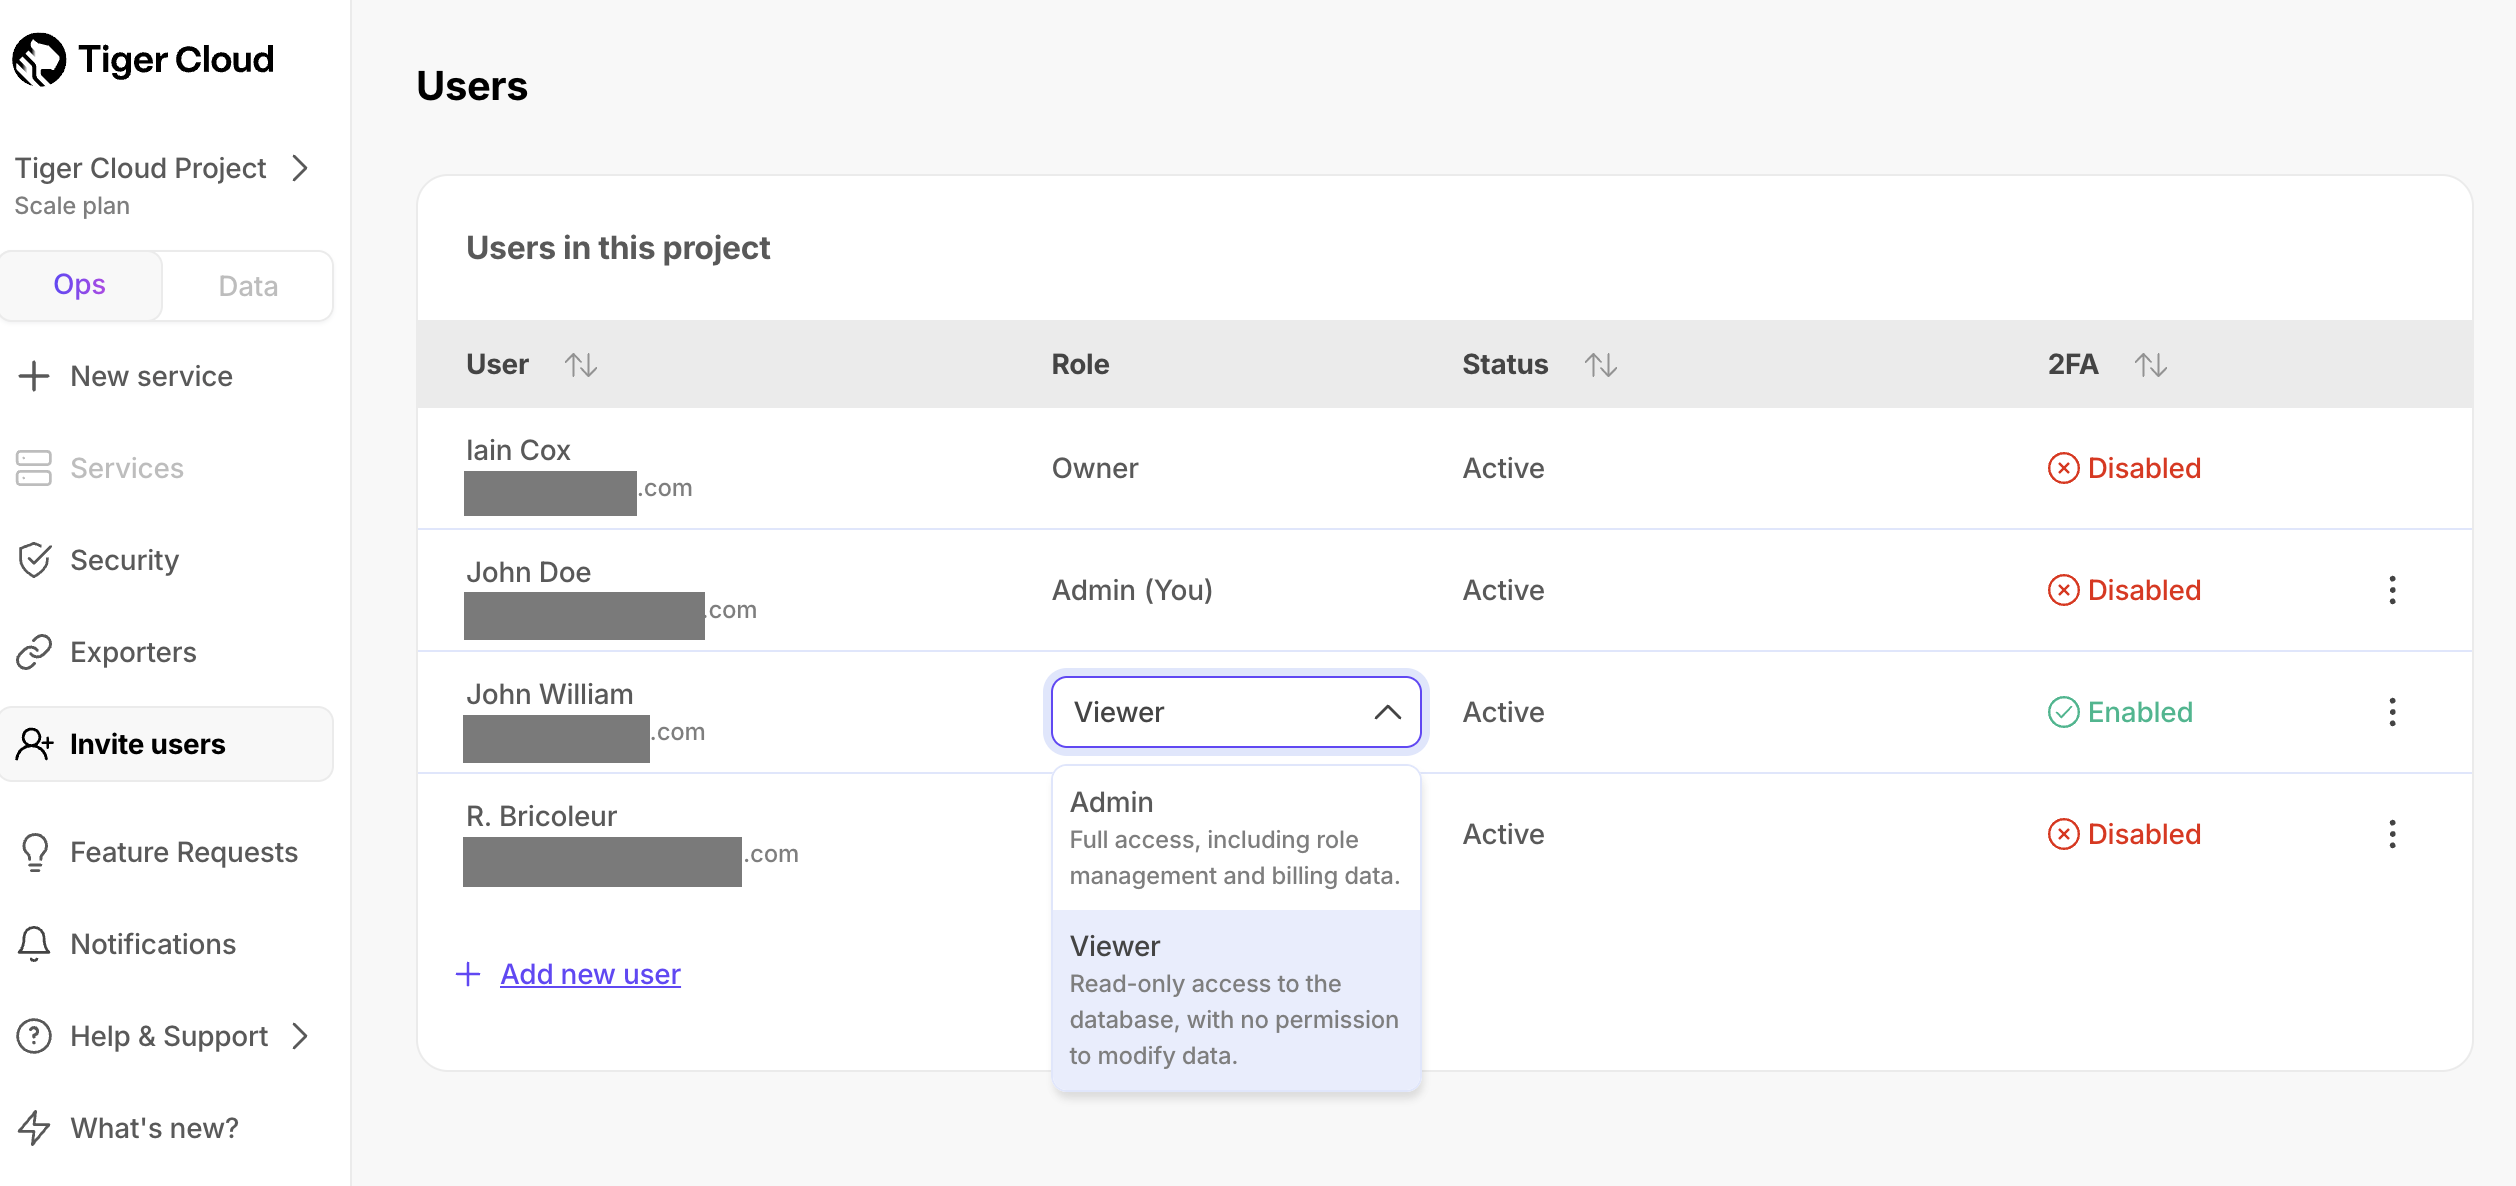Click the Admin (You) role cell

(x=1132, y=590)
